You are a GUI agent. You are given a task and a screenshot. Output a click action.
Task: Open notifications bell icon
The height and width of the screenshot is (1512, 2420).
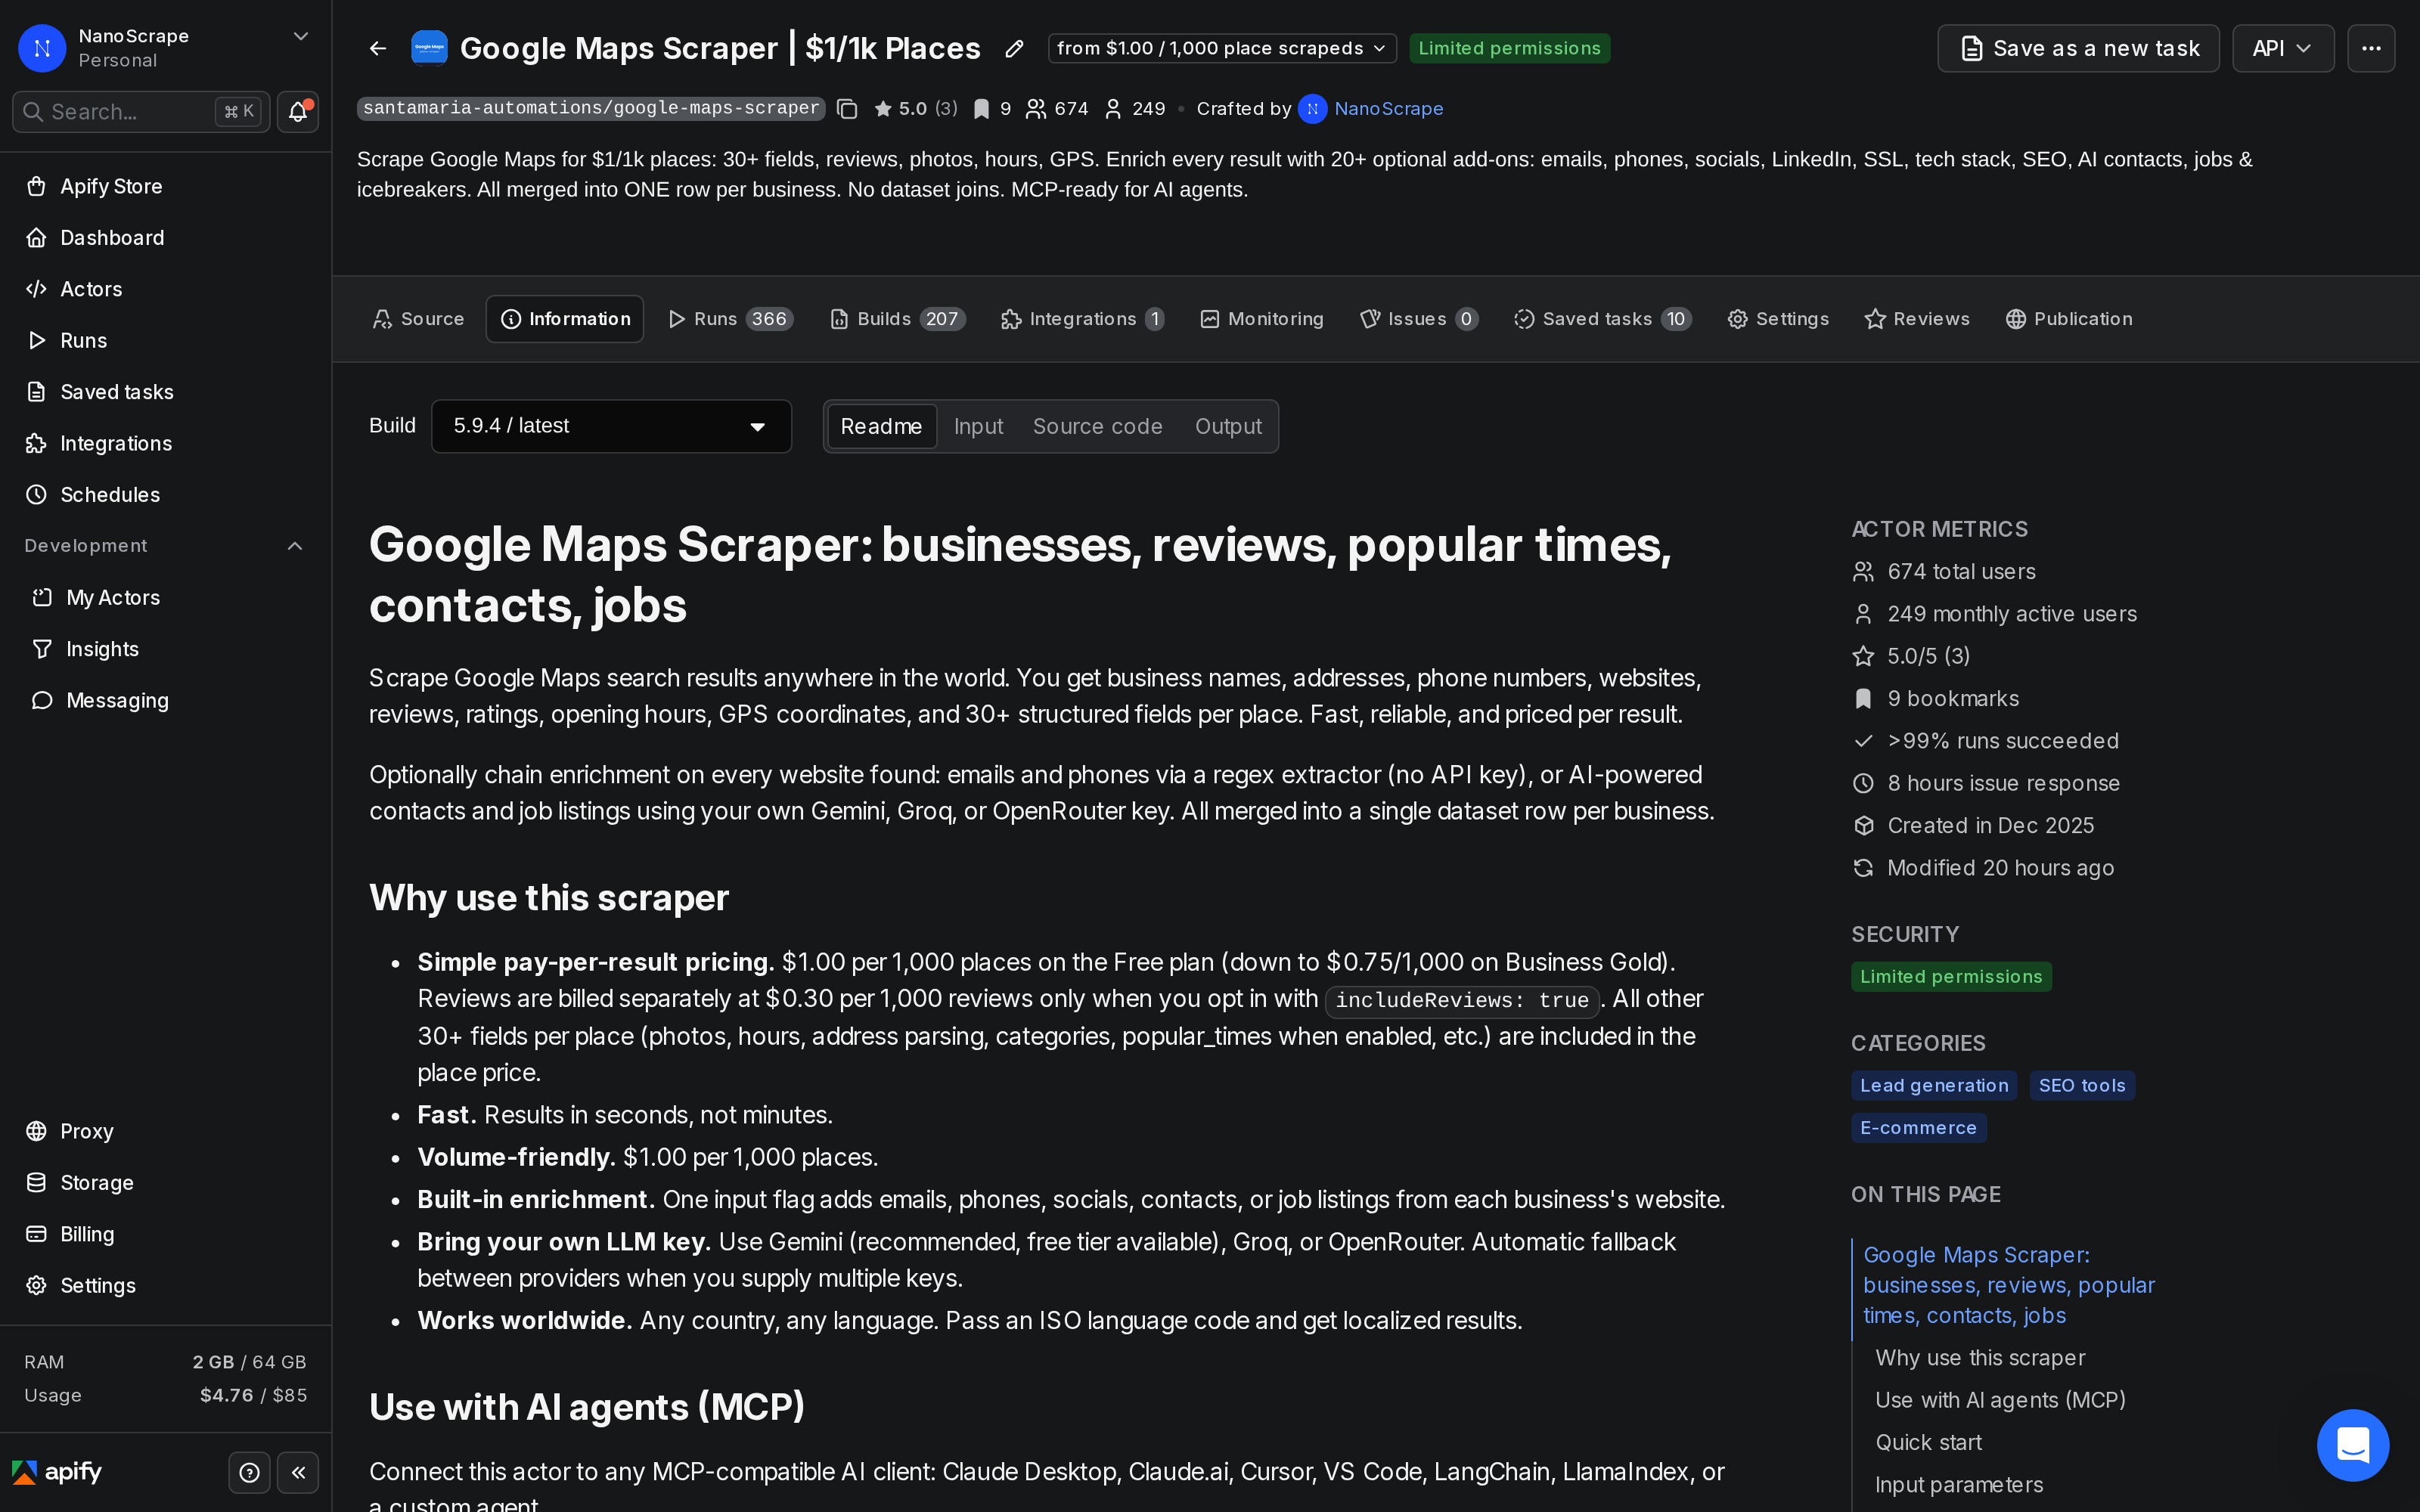pyautogui.click(x=298, y=112)
